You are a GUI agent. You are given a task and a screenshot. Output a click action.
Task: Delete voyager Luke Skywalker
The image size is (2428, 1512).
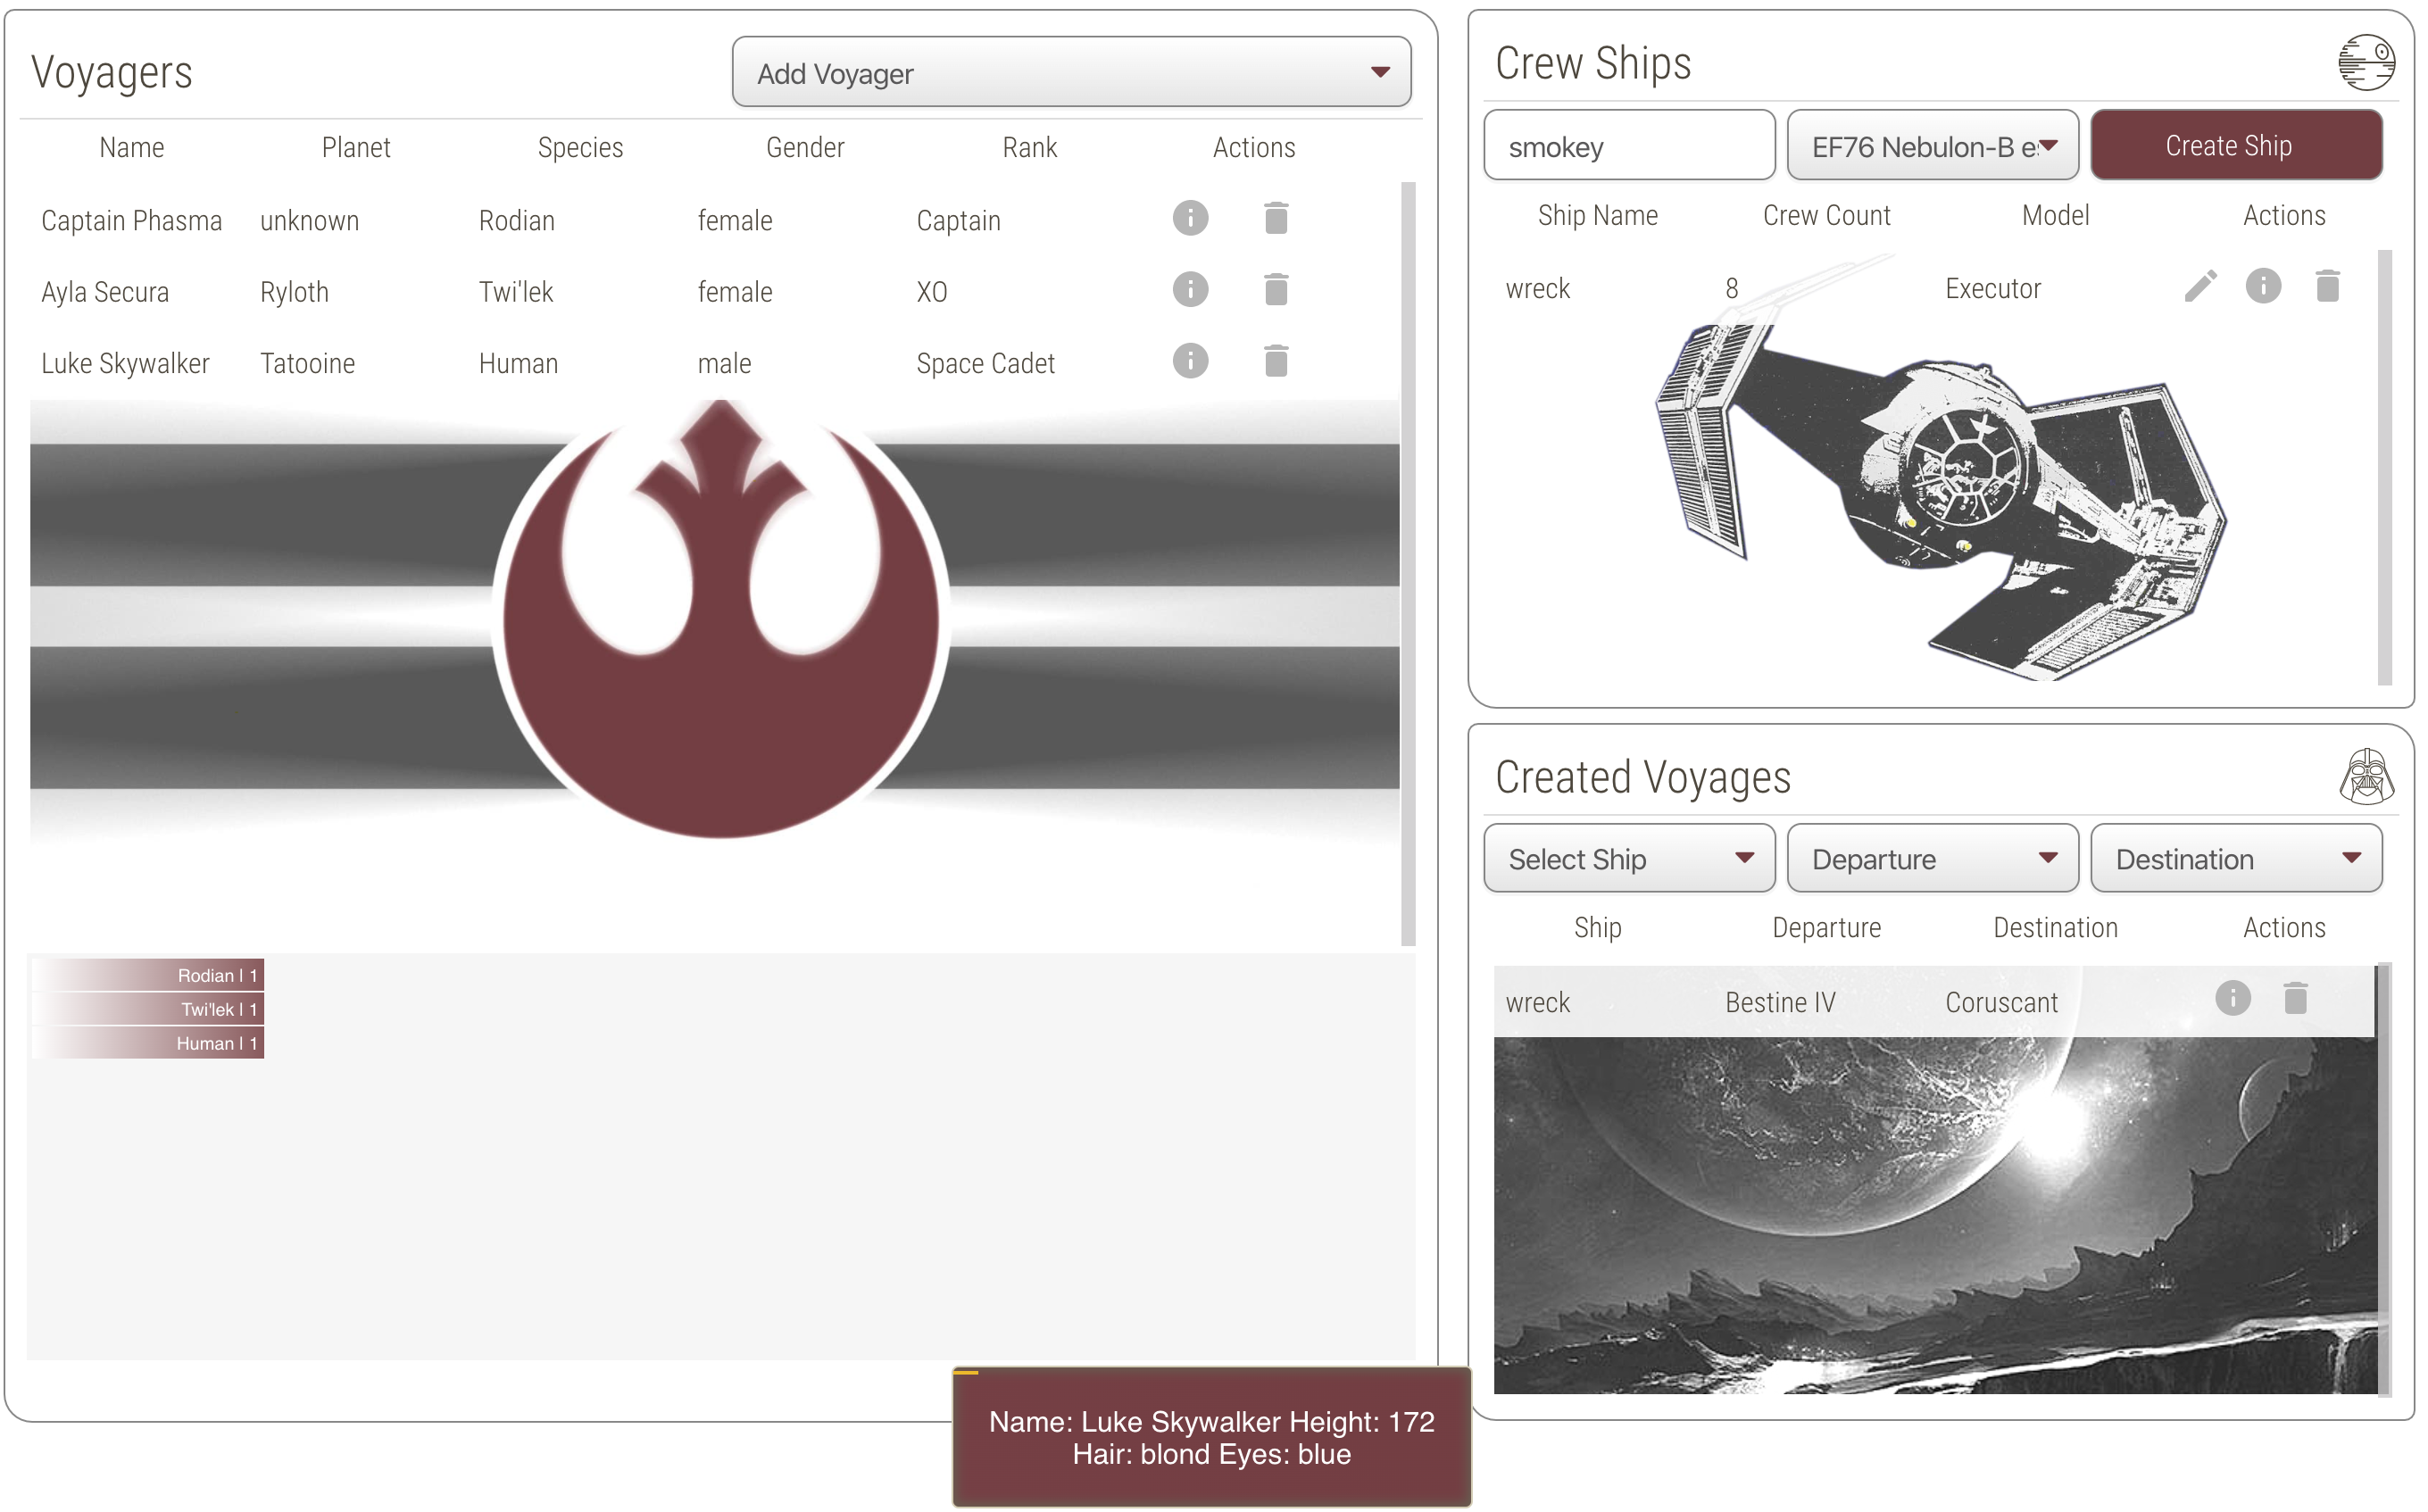(x=1276, y=361)
